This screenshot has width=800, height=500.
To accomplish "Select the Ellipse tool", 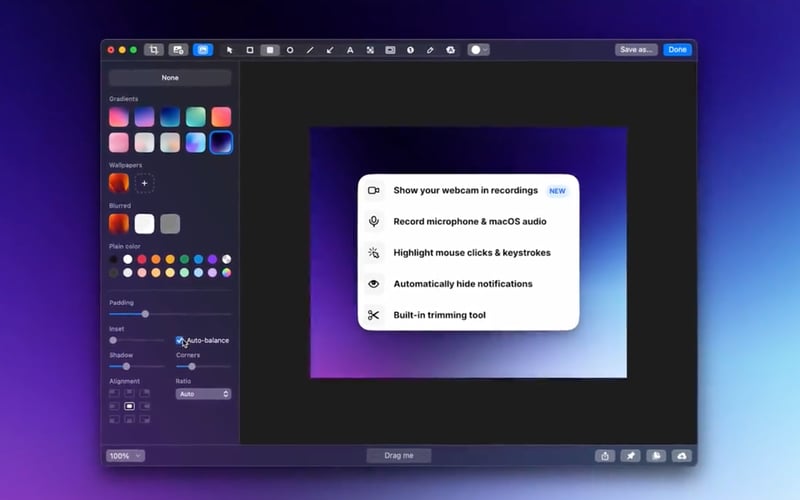I will tap(290, 50).
